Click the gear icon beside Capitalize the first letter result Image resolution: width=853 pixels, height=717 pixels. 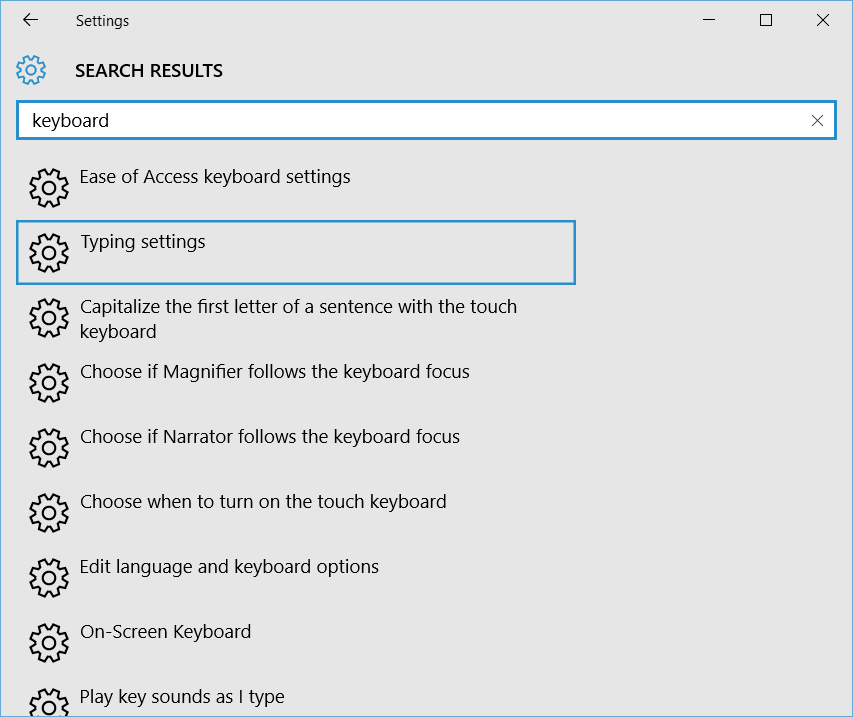point(48,317)
